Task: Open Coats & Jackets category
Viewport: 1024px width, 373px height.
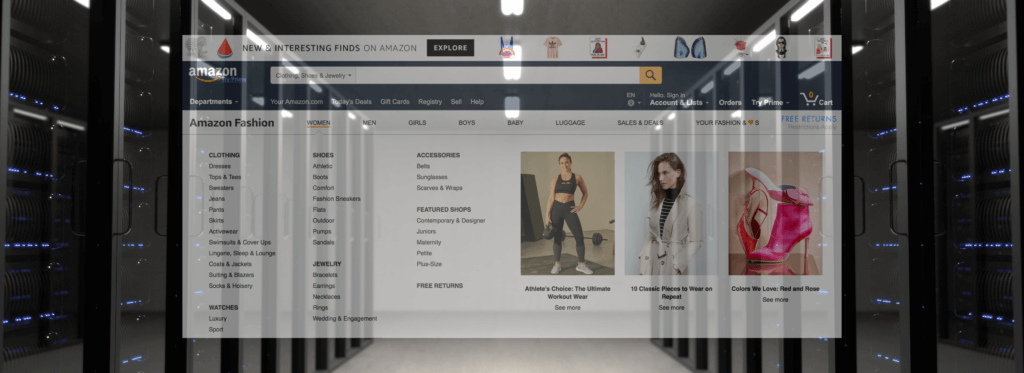Action: point(230,264)
